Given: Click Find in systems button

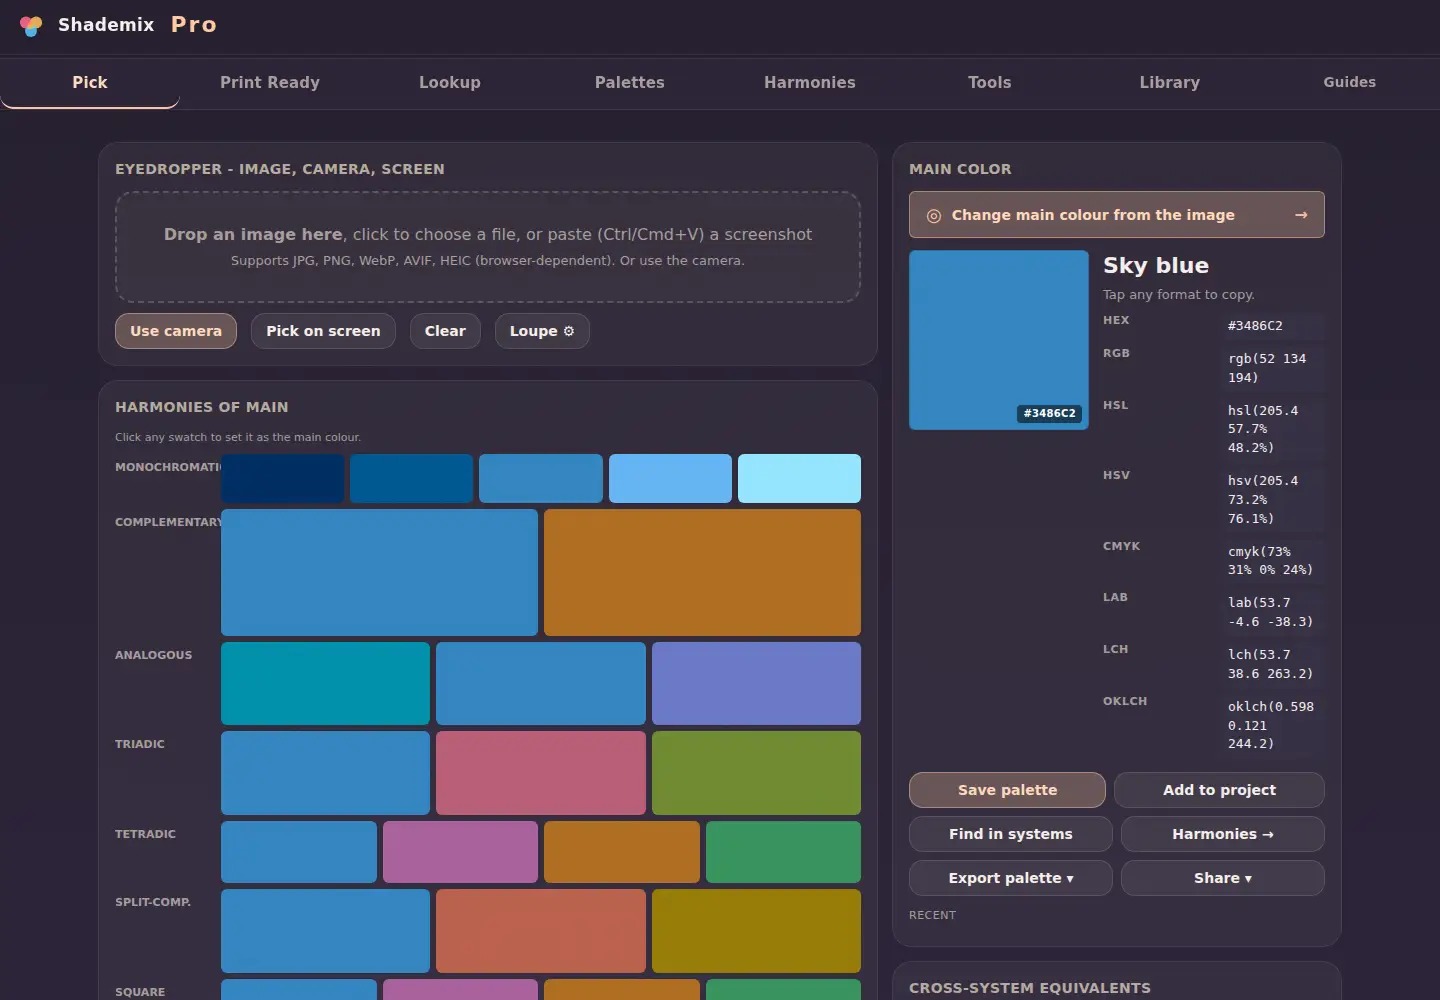Looking at the screenshot, I should pos(1011,834).
